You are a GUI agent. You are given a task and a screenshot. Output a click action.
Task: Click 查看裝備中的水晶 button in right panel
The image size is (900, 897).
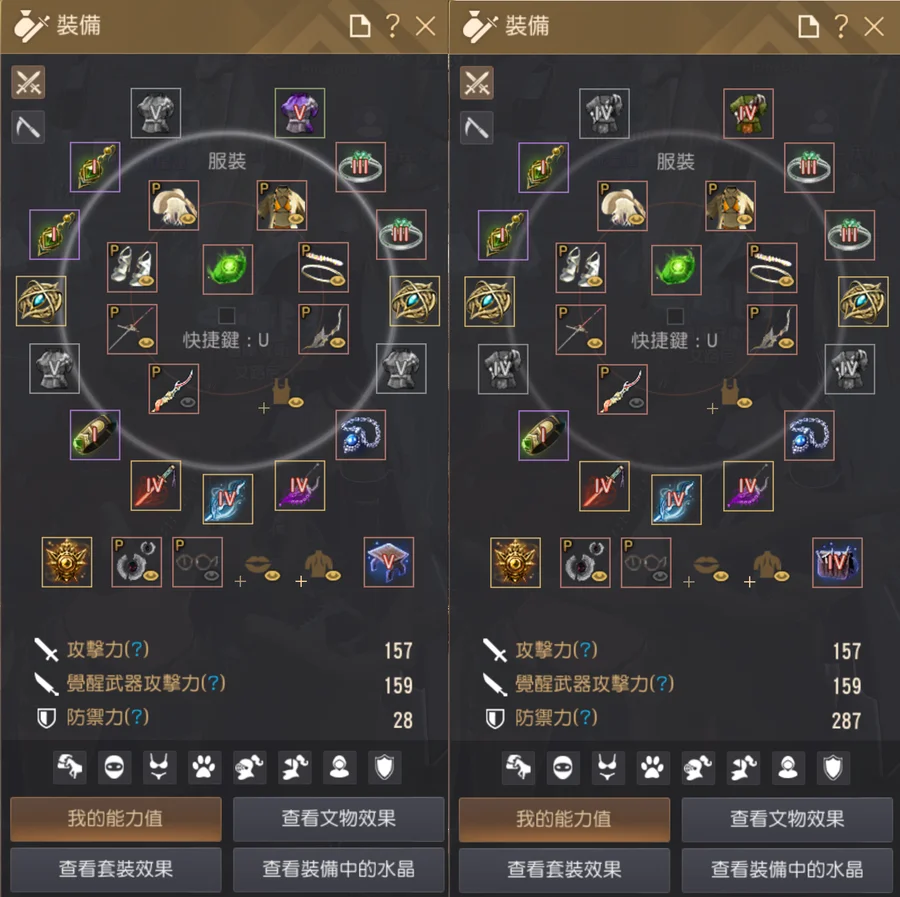coord(787,869)
